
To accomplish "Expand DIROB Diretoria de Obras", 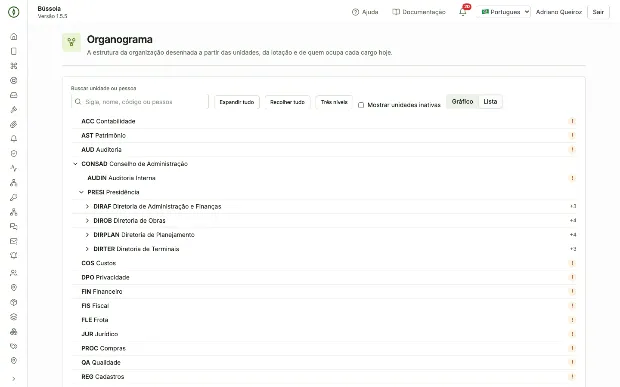I will point(87,221).
